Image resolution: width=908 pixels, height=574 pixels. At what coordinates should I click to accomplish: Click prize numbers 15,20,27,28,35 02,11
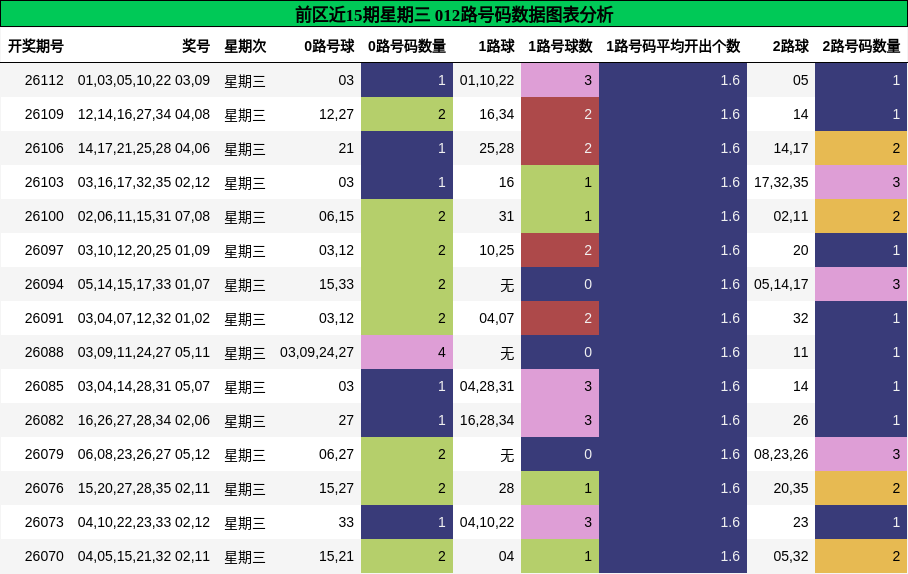[144, 488]
